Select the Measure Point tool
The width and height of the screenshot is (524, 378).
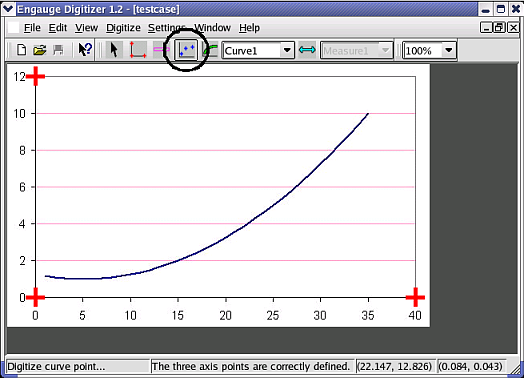pyautogui.click(x=307, y=50)
